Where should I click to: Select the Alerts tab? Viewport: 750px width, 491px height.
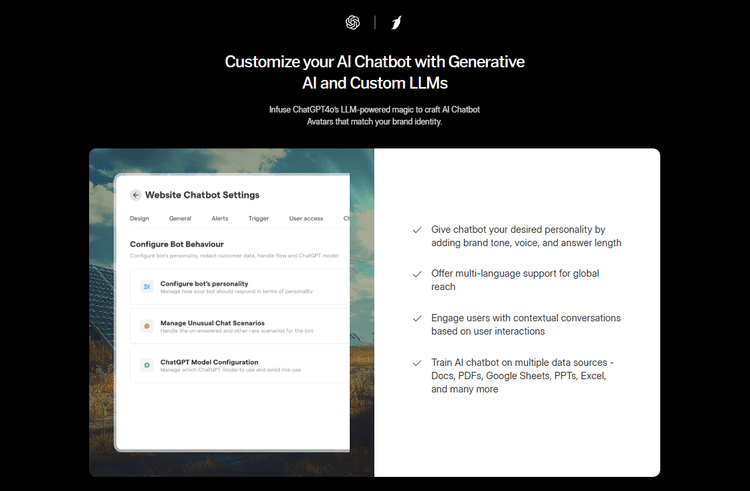click(x=220, y=218)
